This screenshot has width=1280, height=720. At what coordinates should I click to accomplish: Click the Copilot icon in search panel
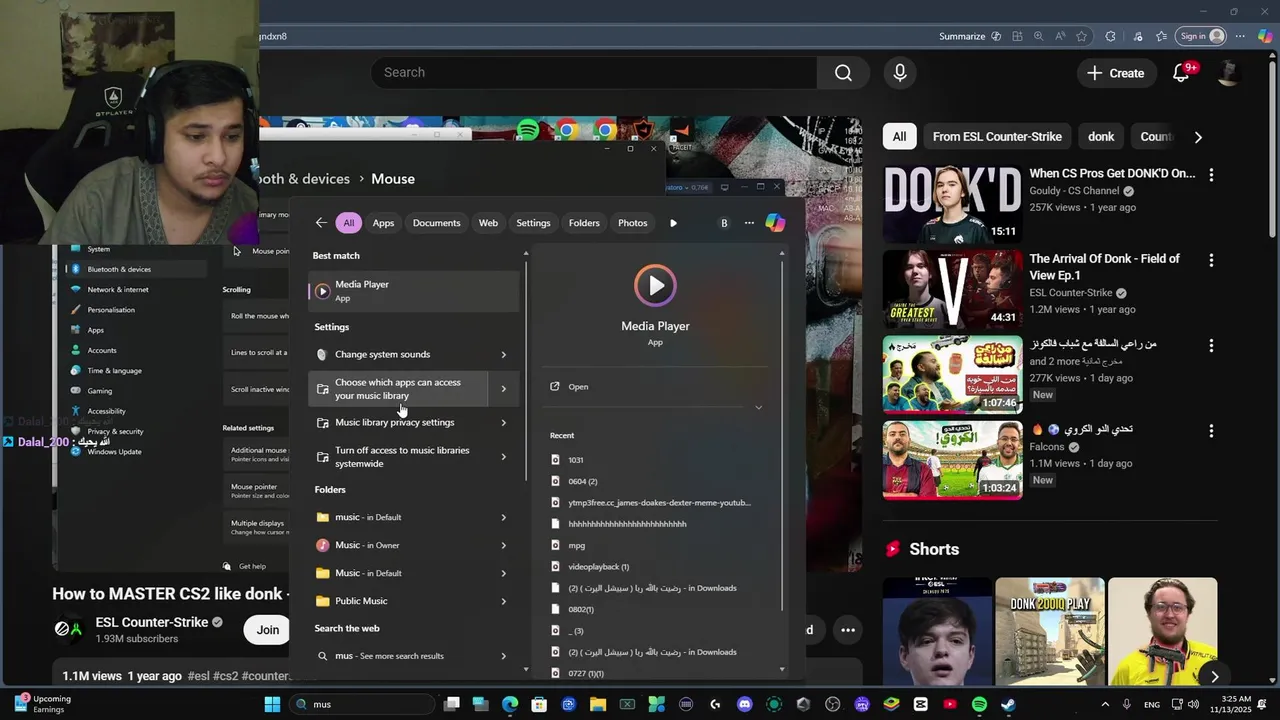[x=775, y=223]
